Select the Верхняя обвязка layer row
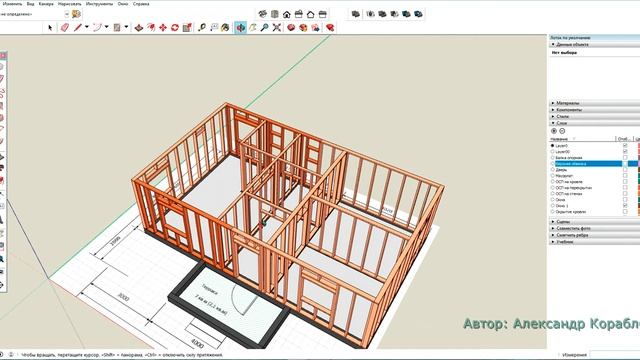This screenshot has height=360, width=640. [594, 164]
